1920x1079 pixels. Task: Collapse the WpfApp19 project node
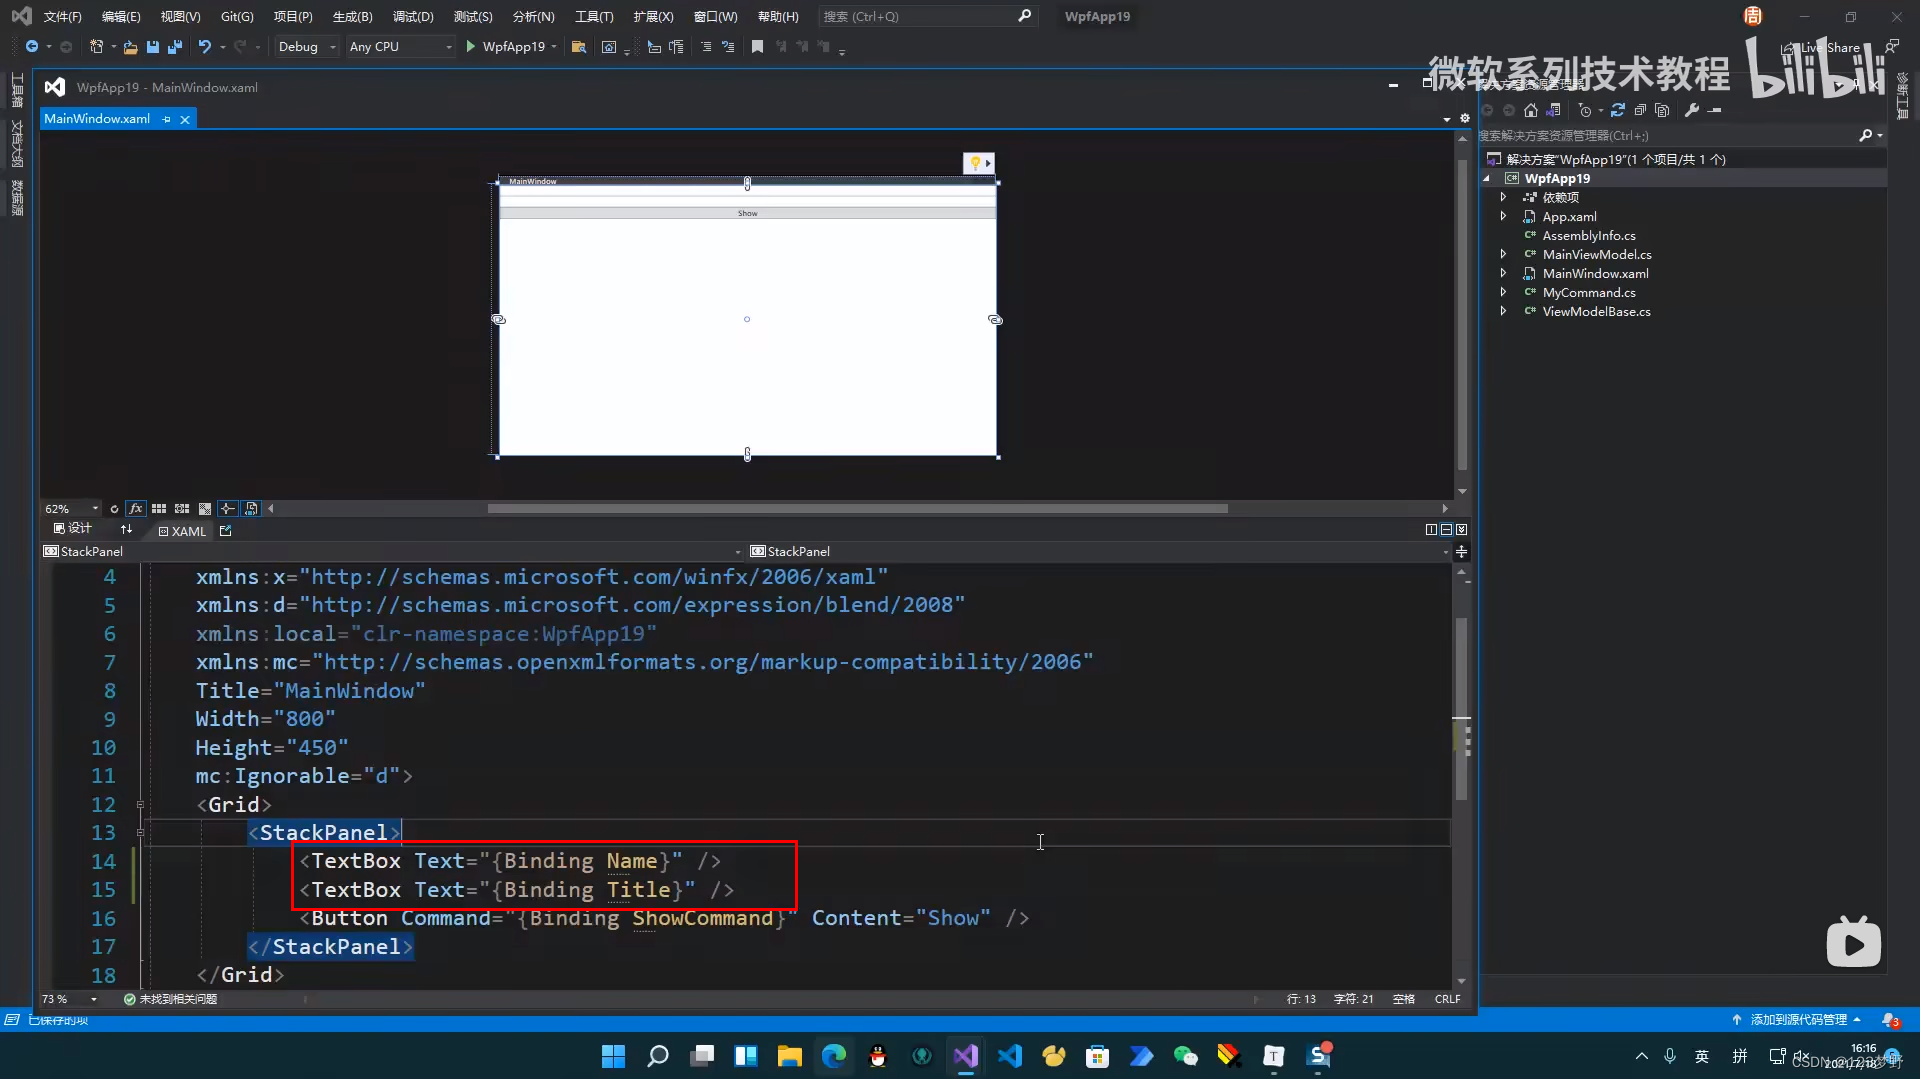[x=1487, y=179]
